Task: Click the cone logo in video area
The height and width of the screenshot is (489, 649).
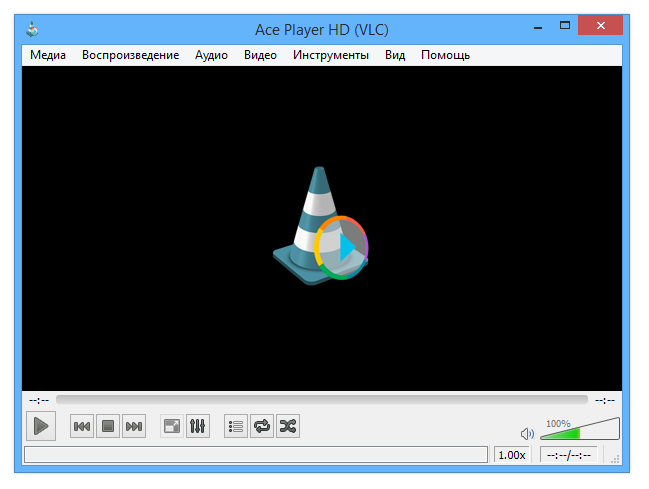Action: tap(321, 226)
